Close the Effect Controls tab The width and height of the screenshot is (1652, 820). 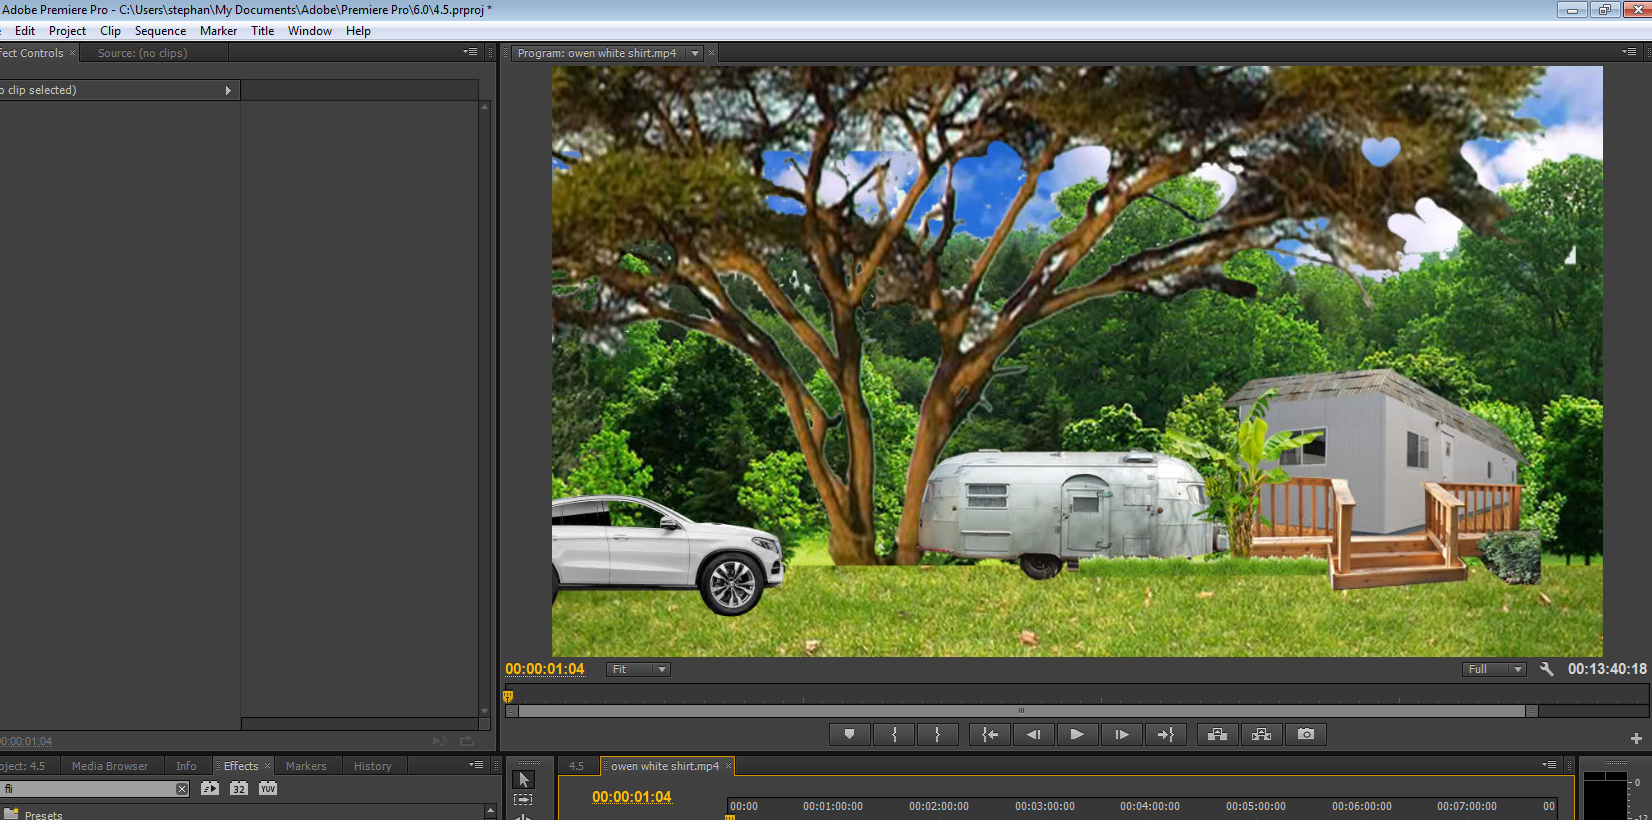pos(72,53)
